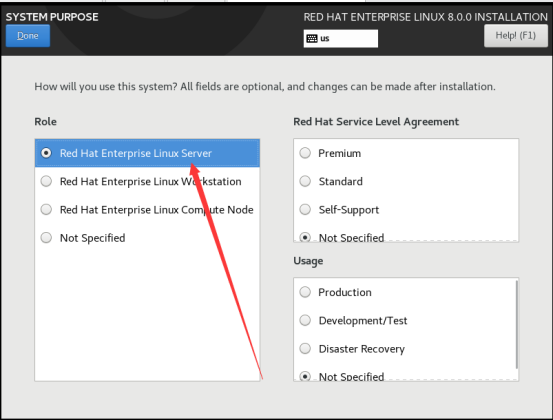
Task: Click the Usage list vertical scrollbar
Action: click(x=517, y=324)
